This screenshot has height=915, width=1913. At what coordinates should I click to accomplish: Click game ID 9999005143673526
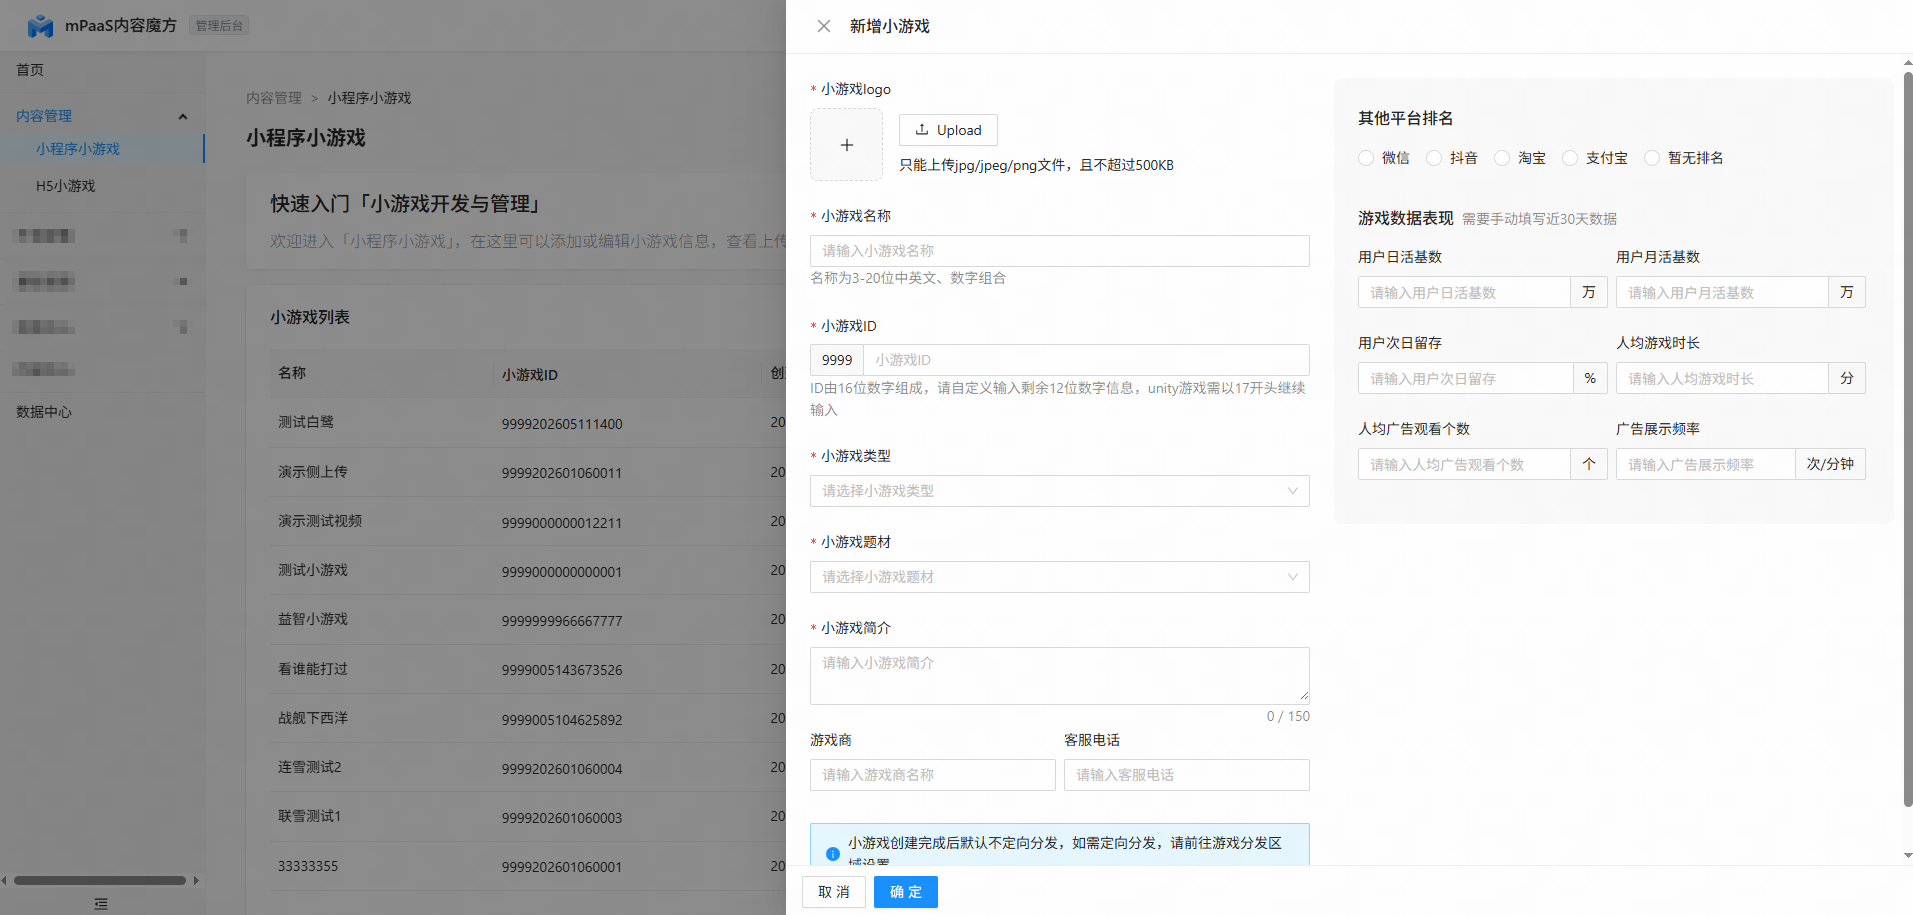pyautogui.click(x=562, y=670)
